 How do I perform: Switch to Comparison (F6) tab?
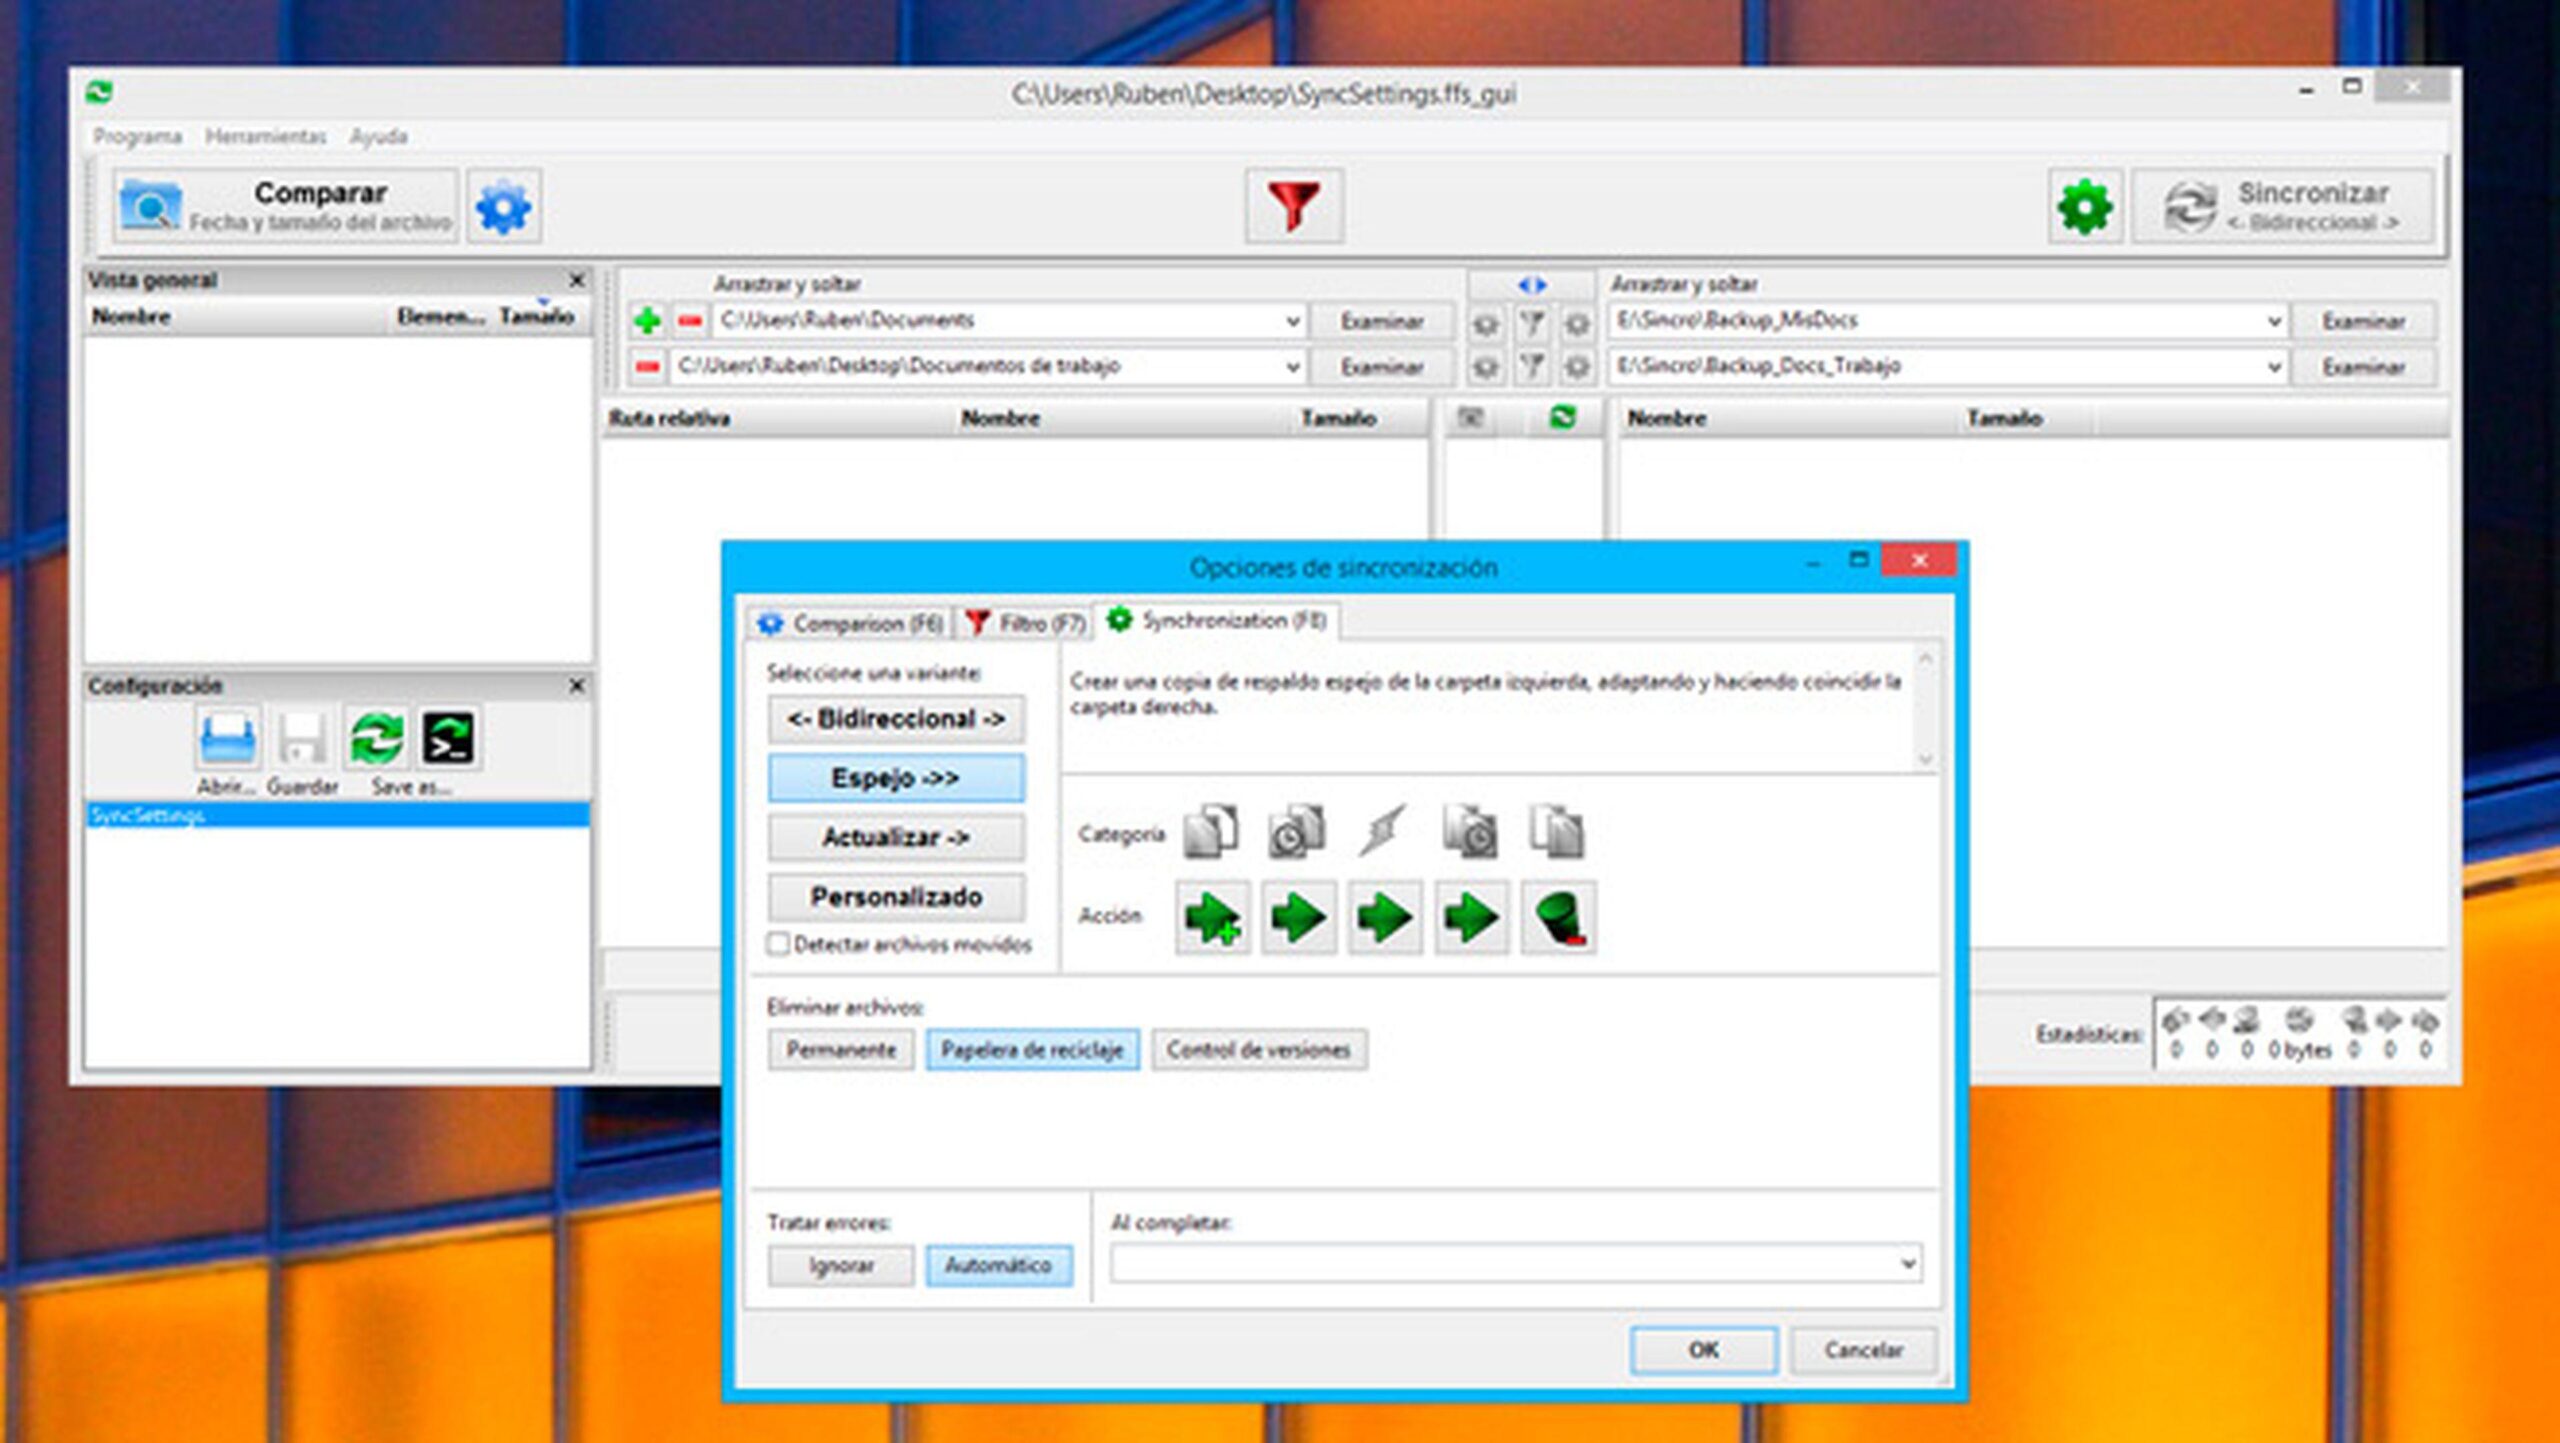[x=851, y=624]
